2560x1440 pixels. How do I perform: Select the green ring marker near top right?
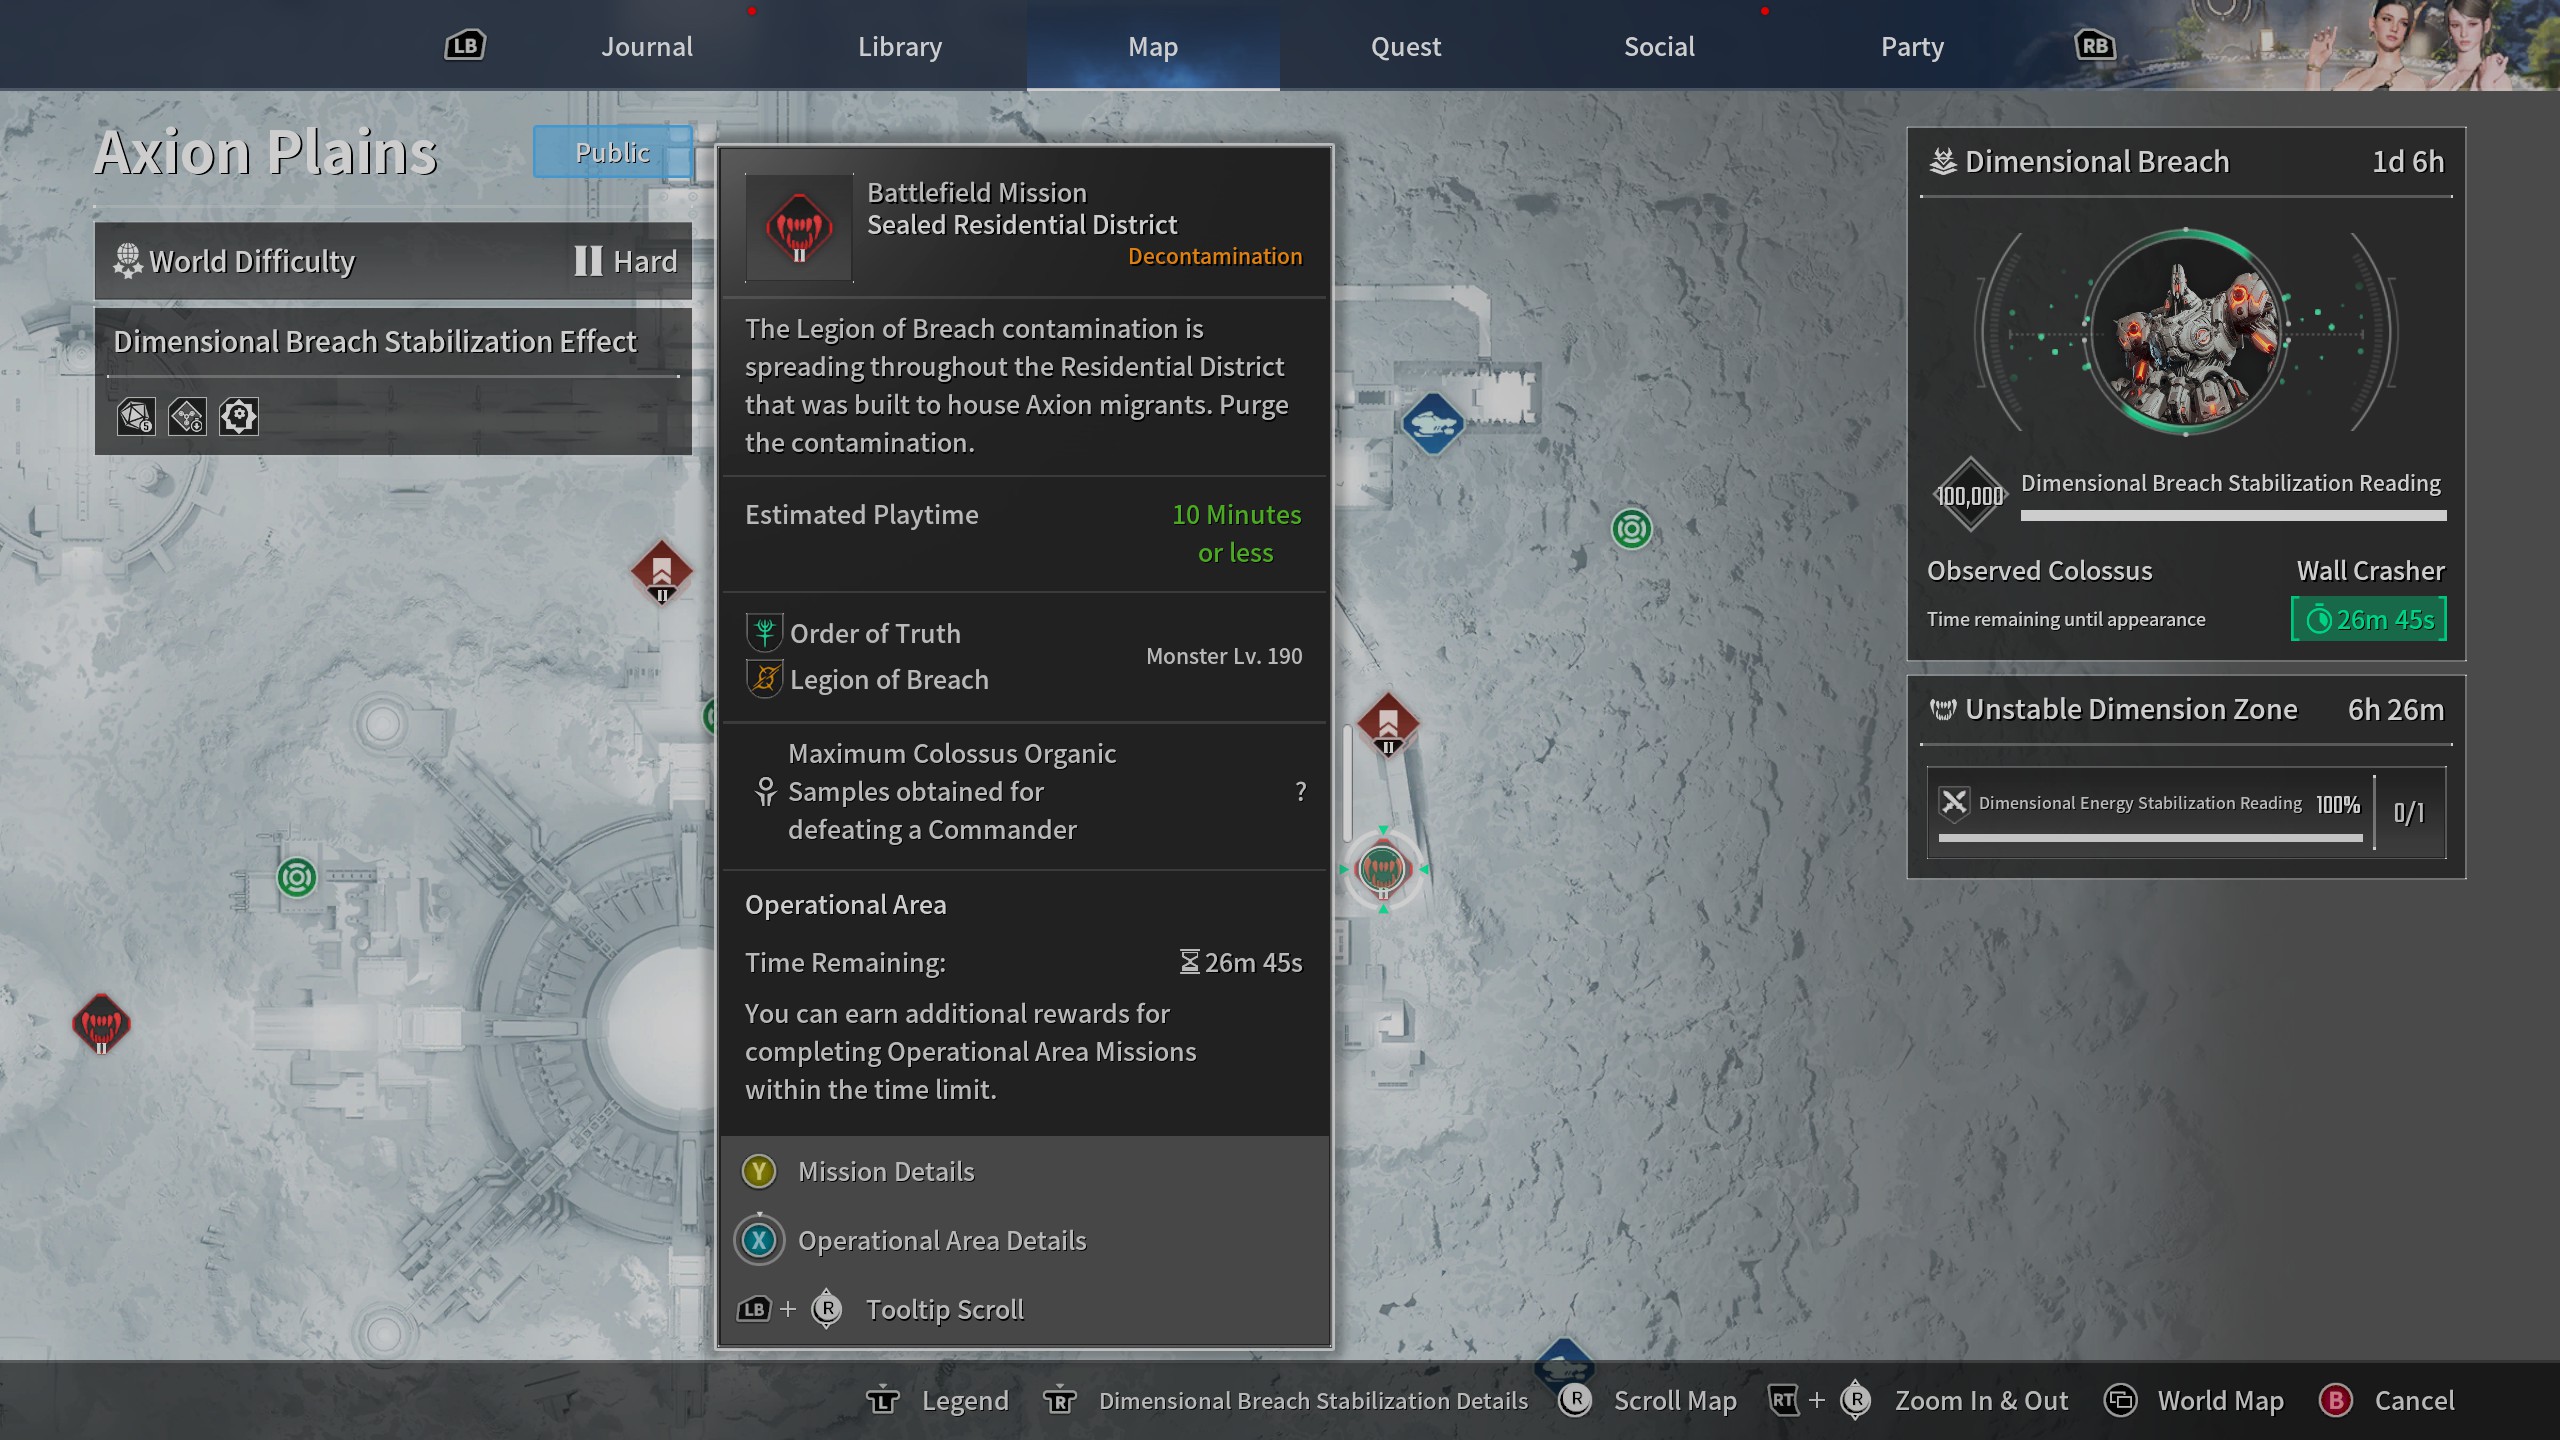click(1631, 529)
